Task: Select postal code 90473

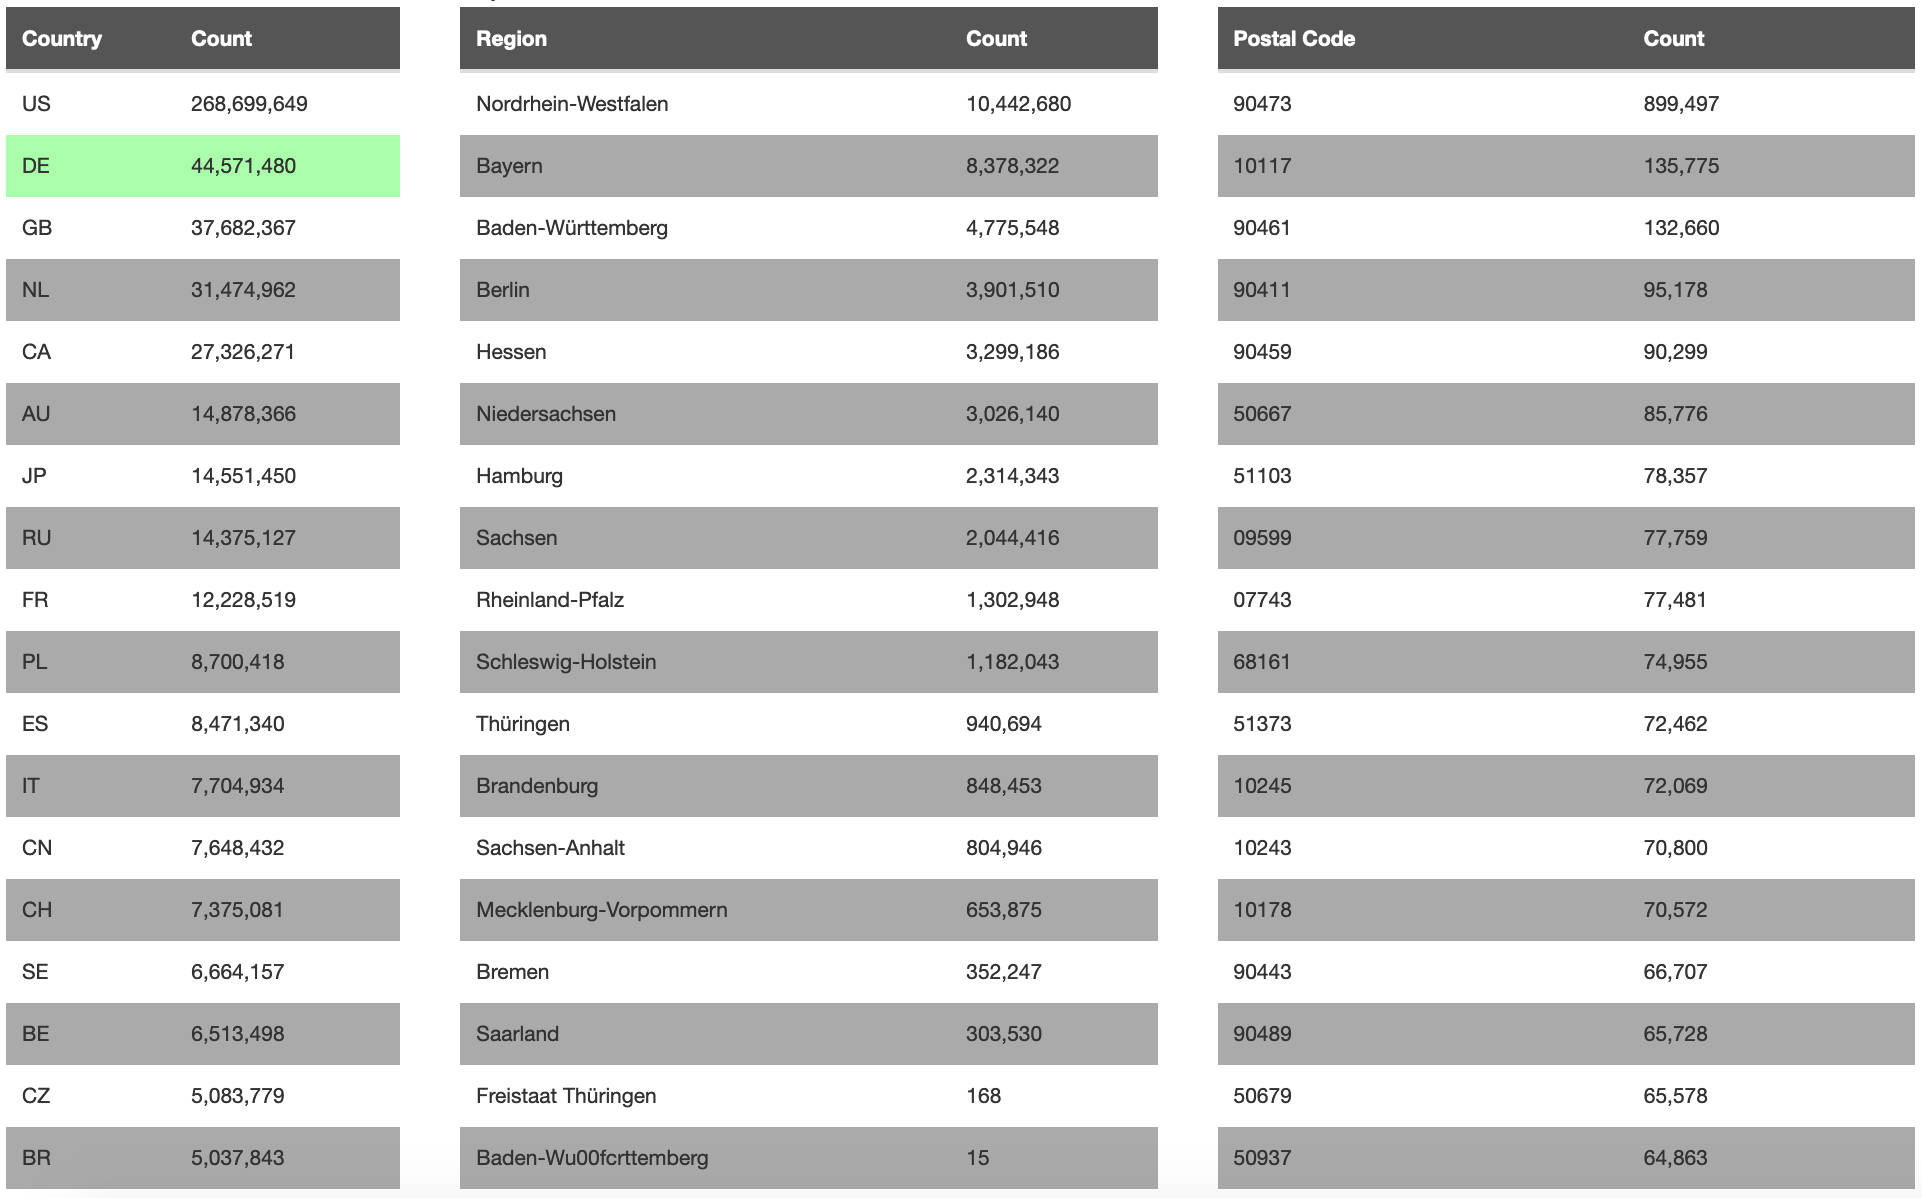Action: point(1262,104)
